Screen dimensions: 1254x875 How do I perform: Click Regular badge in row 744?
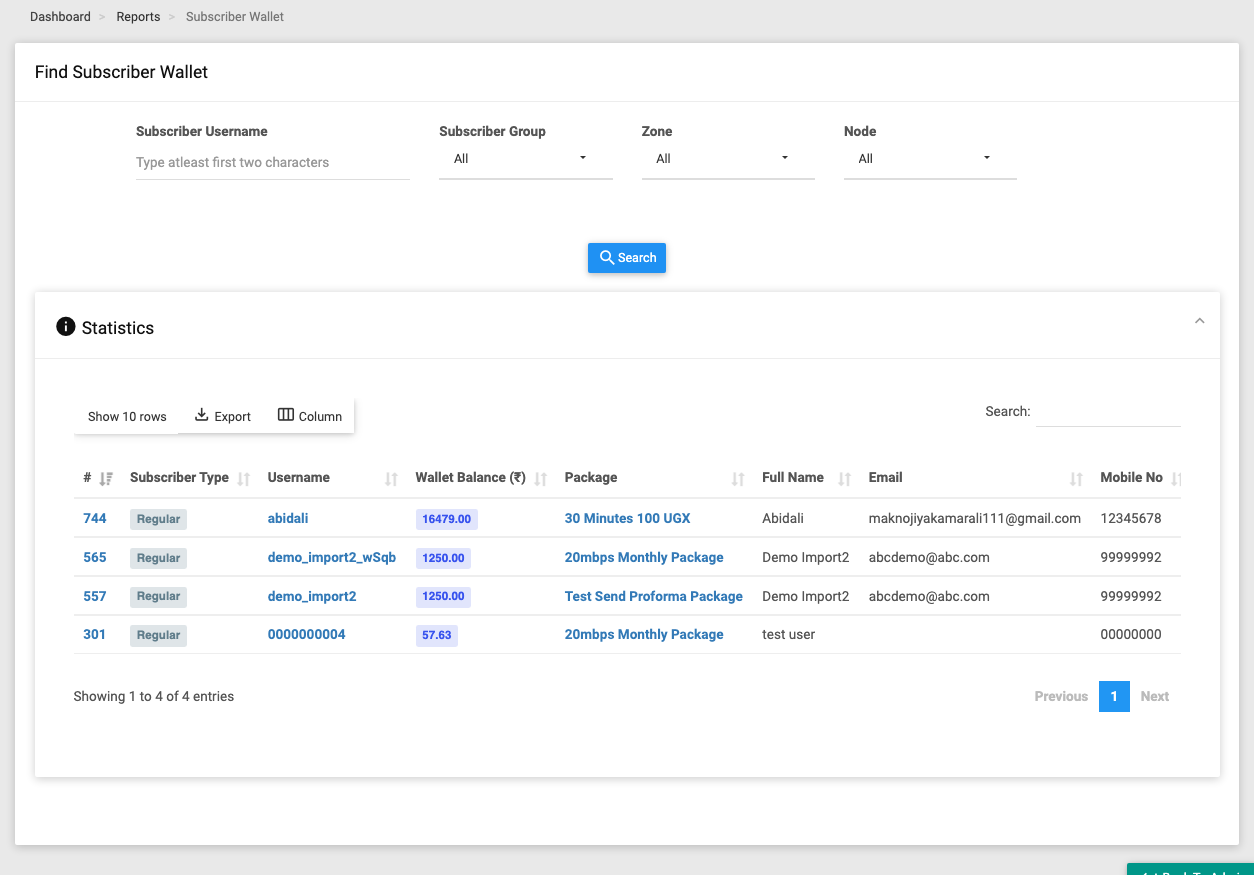coord(158,519)
